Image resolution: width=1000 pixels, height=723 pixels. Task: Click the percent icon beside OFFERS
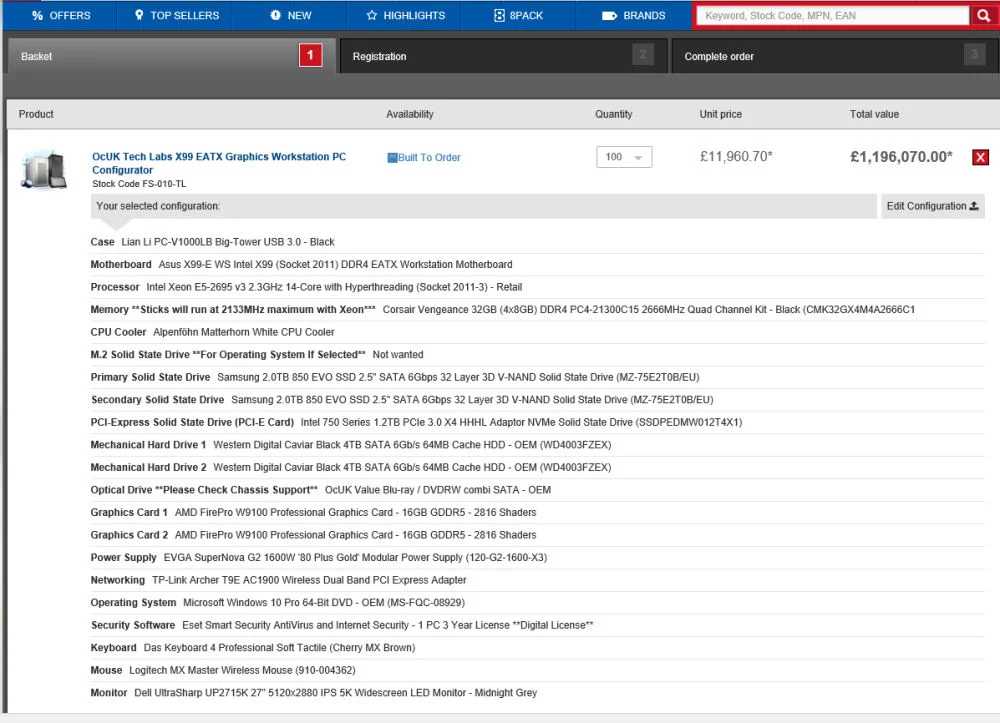click(38, 15)
